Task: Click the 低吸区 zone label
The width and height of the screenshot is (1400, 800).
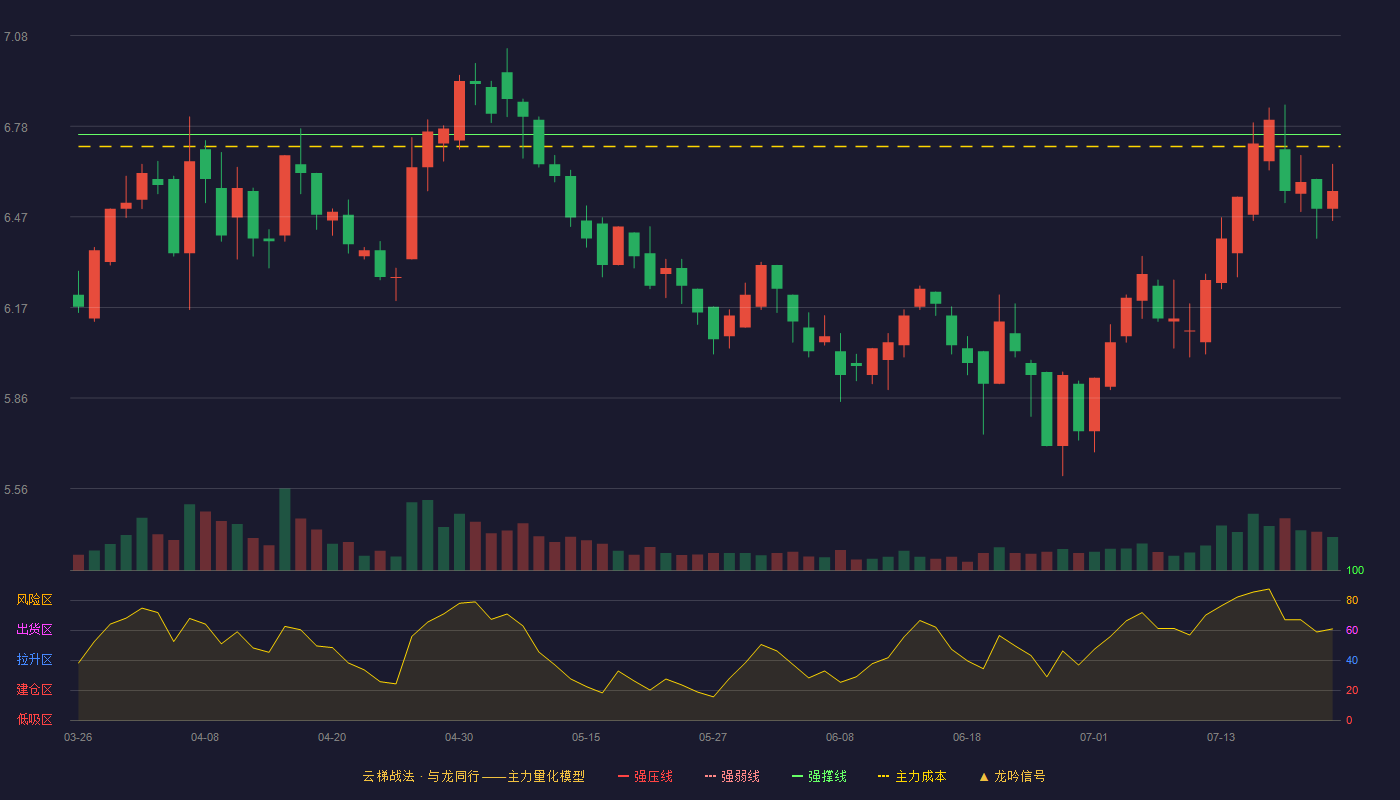Action: 35,719
